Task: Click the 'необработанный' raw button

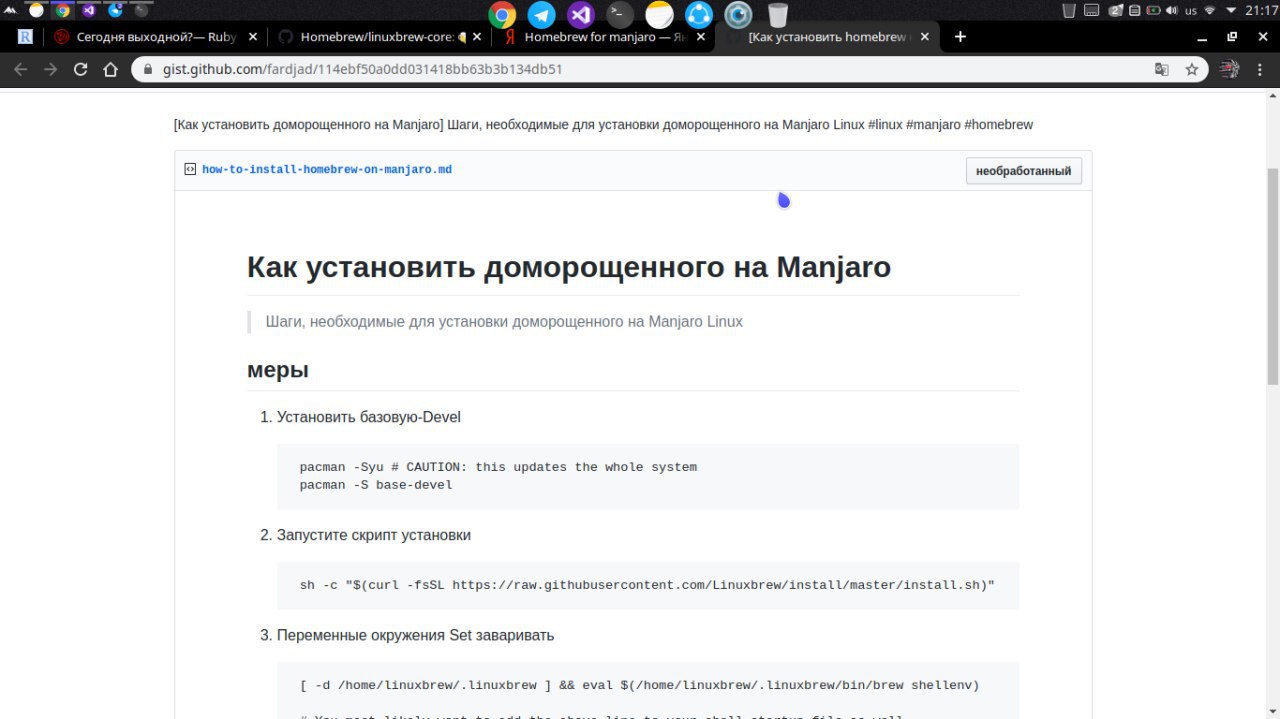Action: point(1023,171)
